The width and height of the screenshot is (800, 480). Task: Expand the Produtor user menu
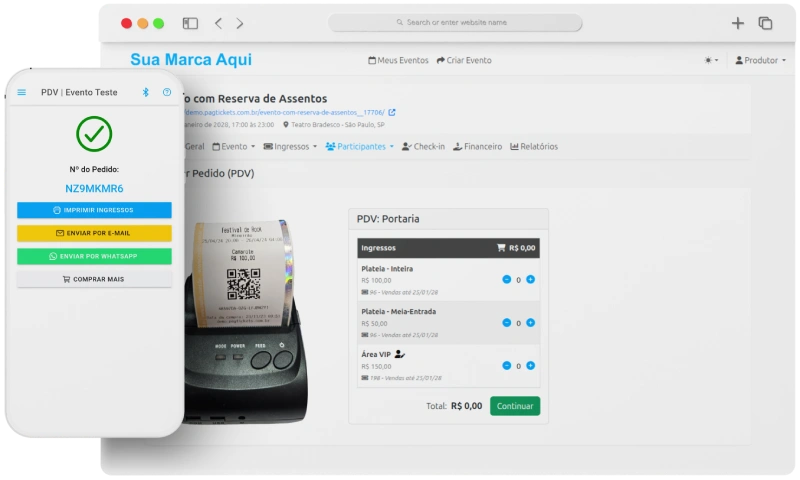click(760, 60)
